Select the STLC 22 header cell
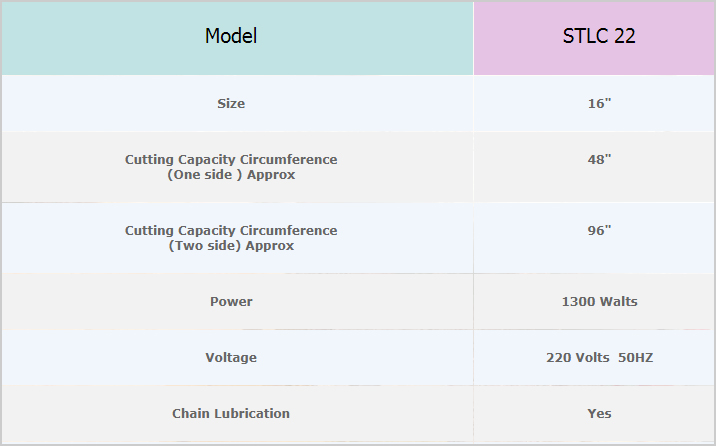Viewport: 716px width, 446px height. [x=599, y=36]
